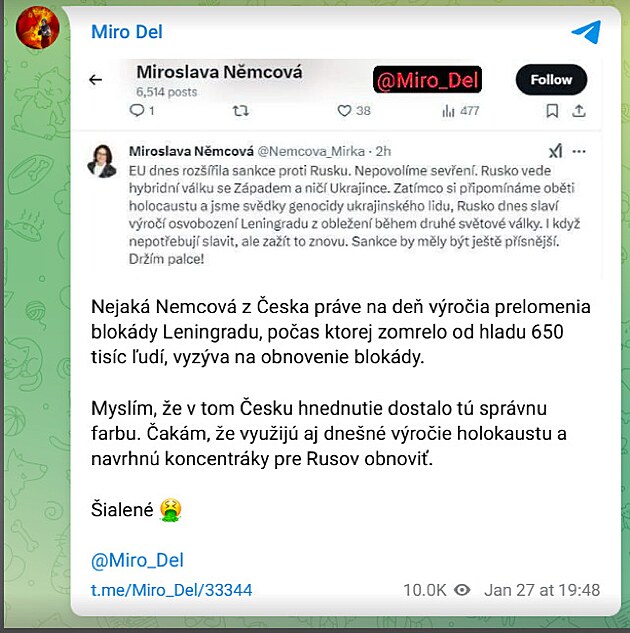Click the retweet arrows icon
The width and height of the screenshot is (630, 633).
click(x=241, y=110)
